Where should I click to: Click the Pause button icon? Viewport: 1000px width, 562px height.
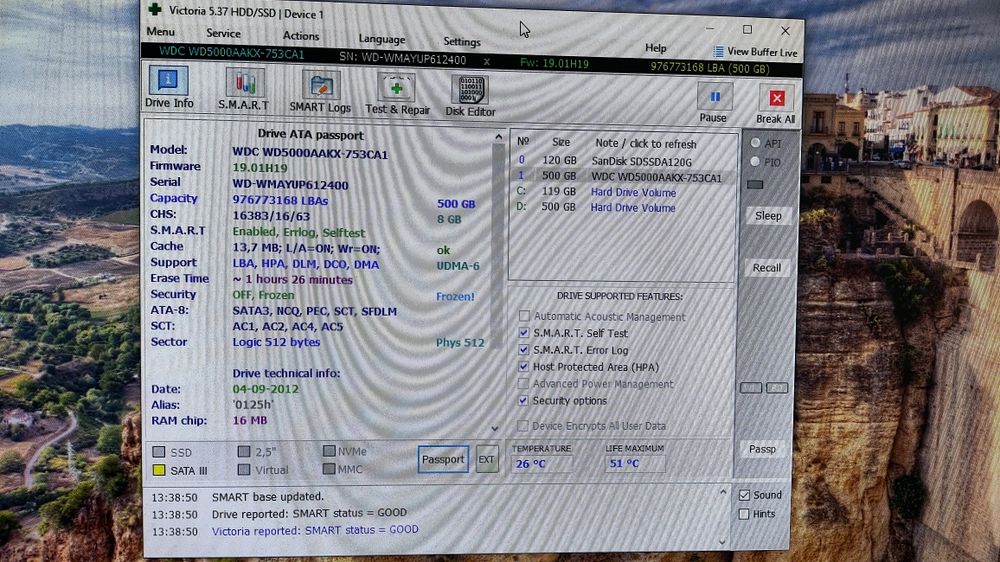tap(714, 96)
